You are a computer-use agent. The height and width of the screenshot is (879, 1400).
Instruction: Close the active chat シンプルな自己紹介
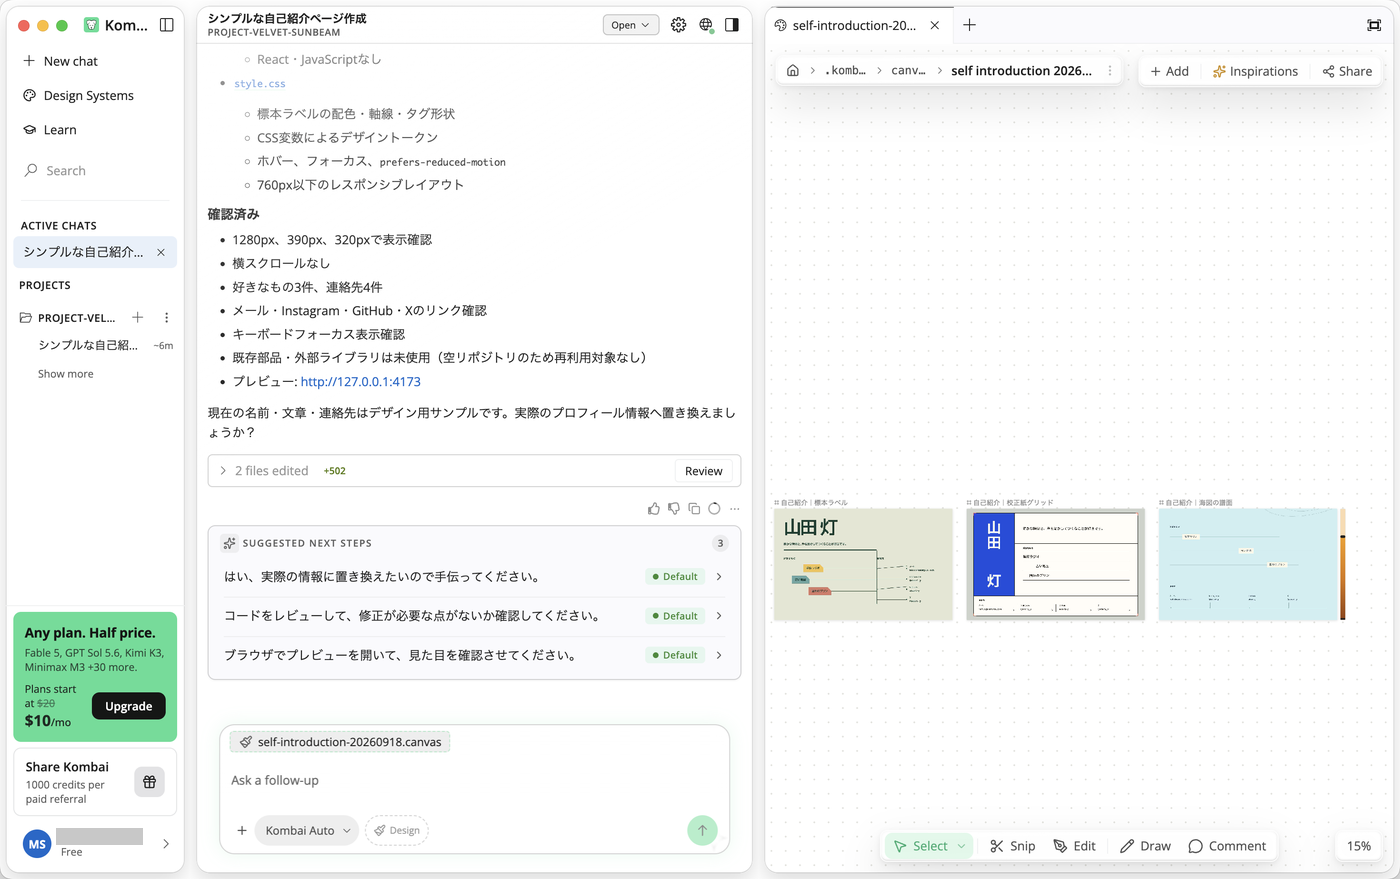(161, 252)
